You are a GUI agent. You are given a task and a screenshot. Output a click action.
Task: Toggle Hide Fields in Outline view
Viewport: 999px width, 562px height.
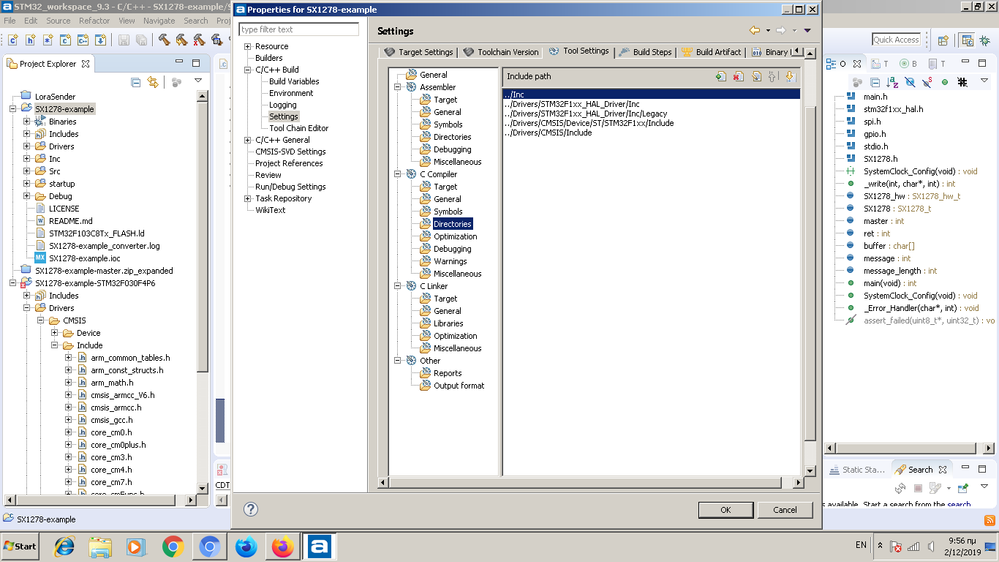[x=910, y=82]
